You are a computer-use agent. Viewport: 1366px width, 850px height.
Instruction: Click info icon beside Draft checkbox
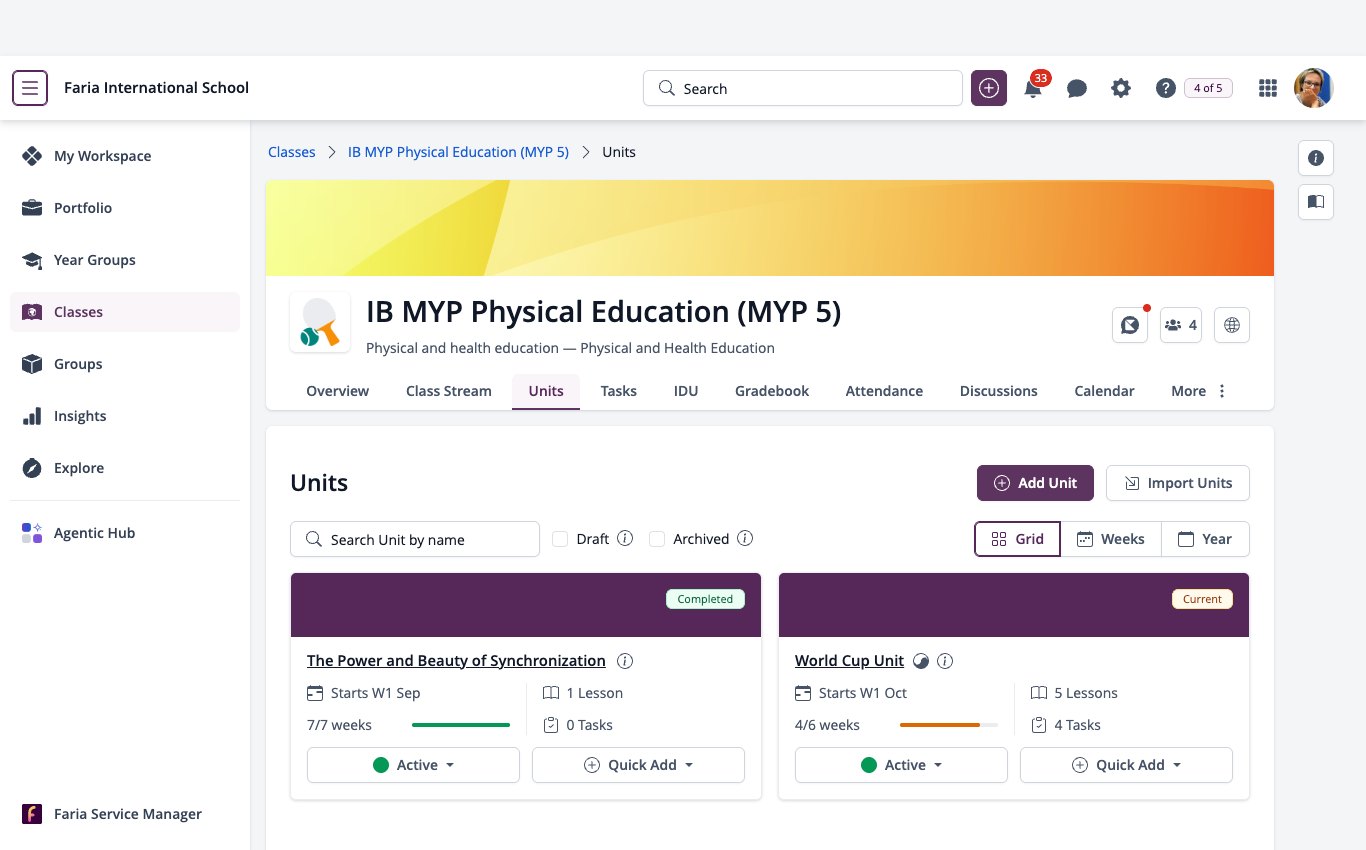625,538
